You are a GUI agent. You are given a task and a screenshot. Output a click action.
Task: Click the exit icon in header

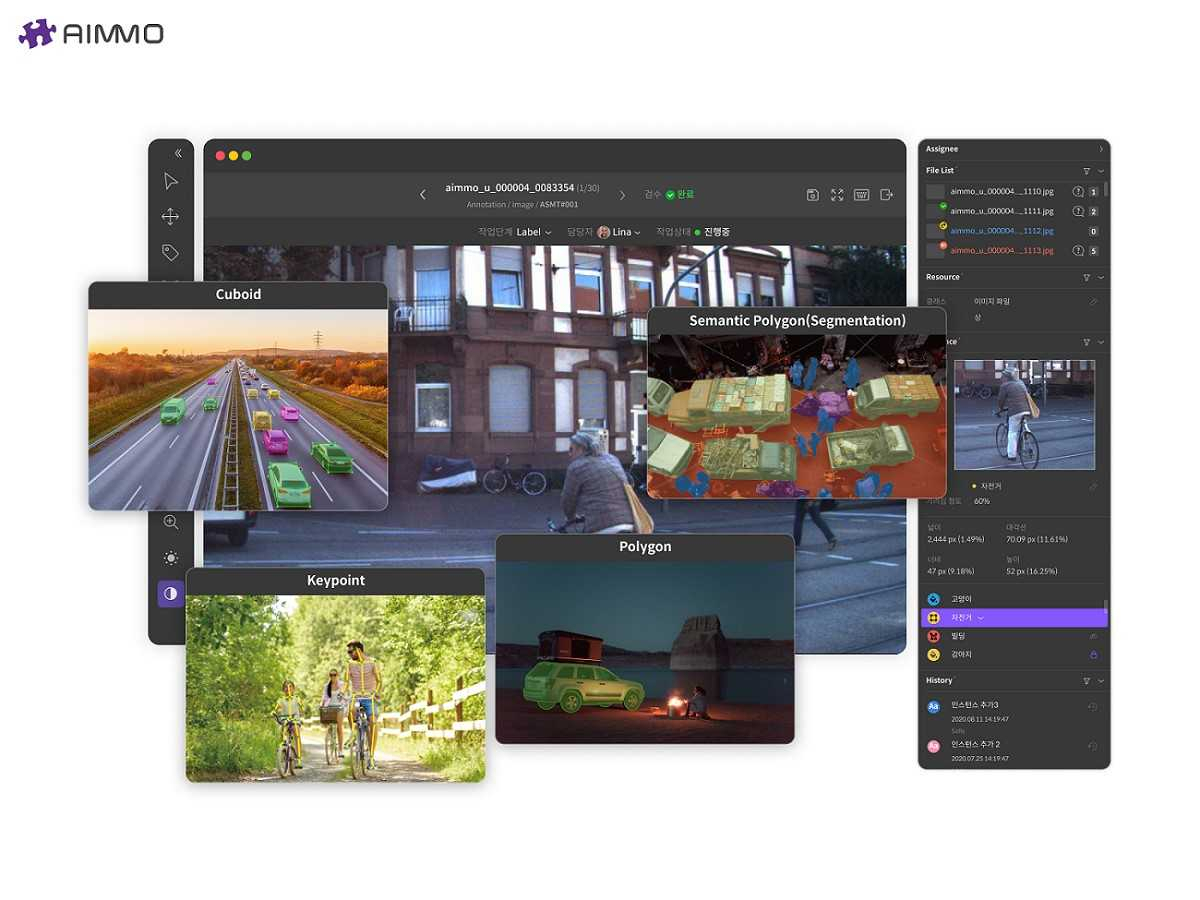click(886, 195)
